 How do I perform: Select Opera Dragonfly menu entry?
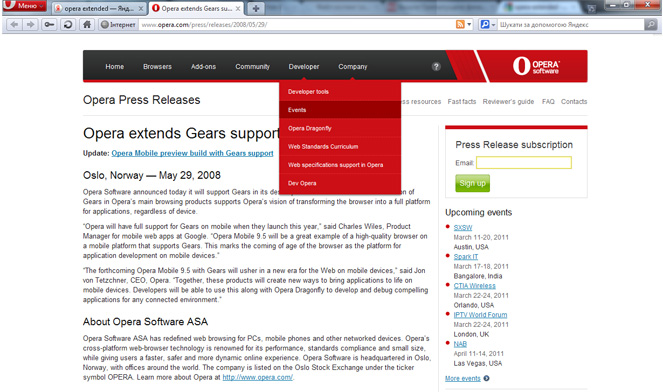coord(340,128)
